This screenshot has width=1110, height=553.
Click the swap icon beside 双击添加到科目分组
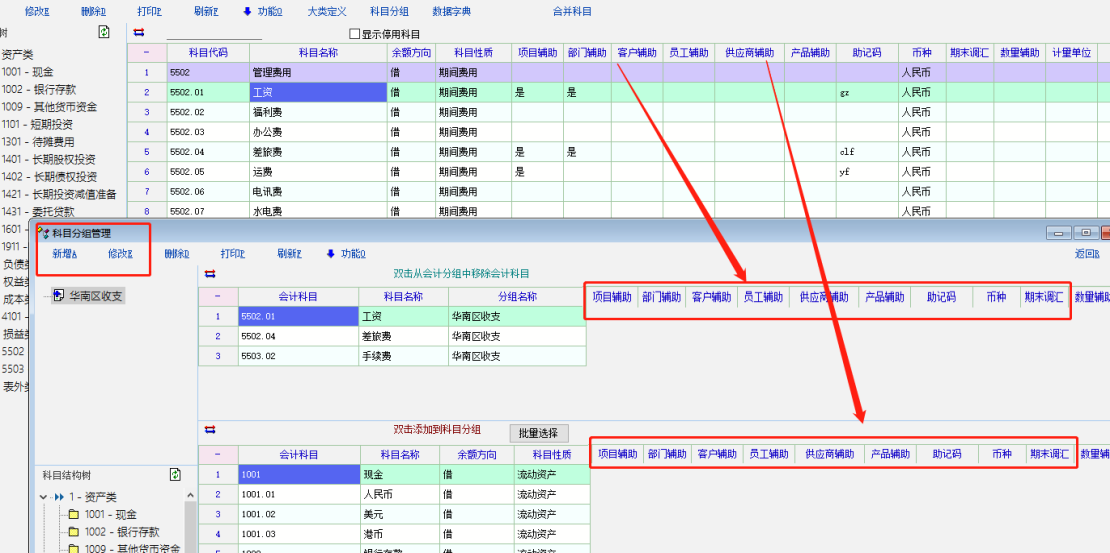click(x=210, y=430)
